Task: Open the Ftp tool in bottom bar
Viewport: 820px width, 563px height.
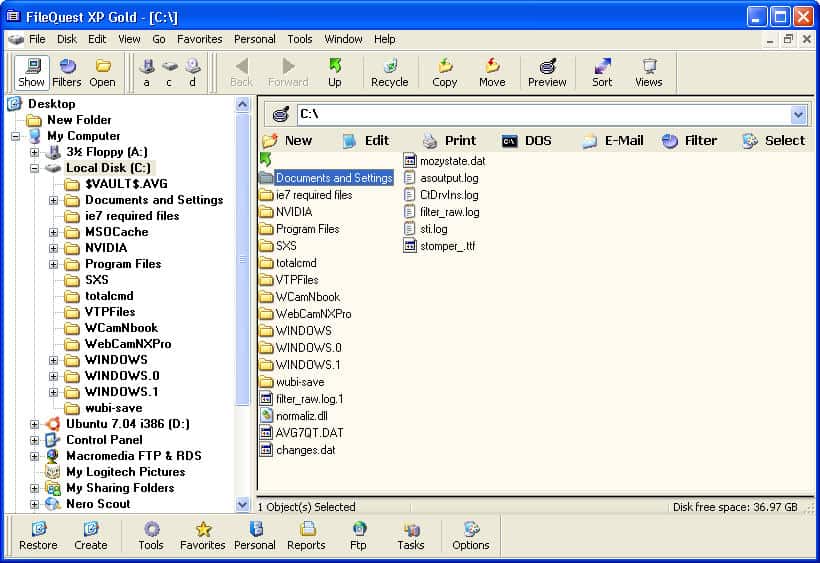Action: [358, 535]
